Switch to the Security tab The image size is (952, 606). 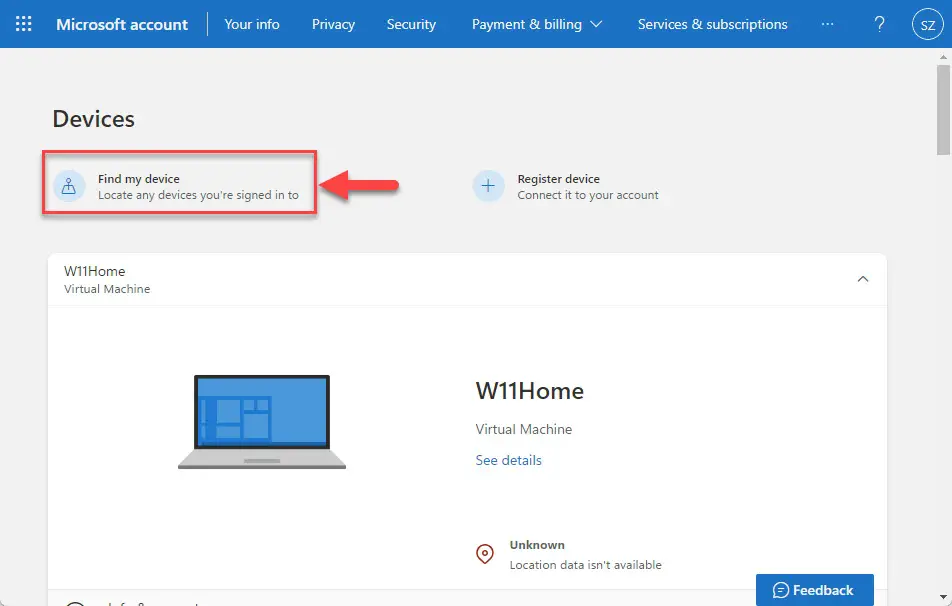pos(411,24)
